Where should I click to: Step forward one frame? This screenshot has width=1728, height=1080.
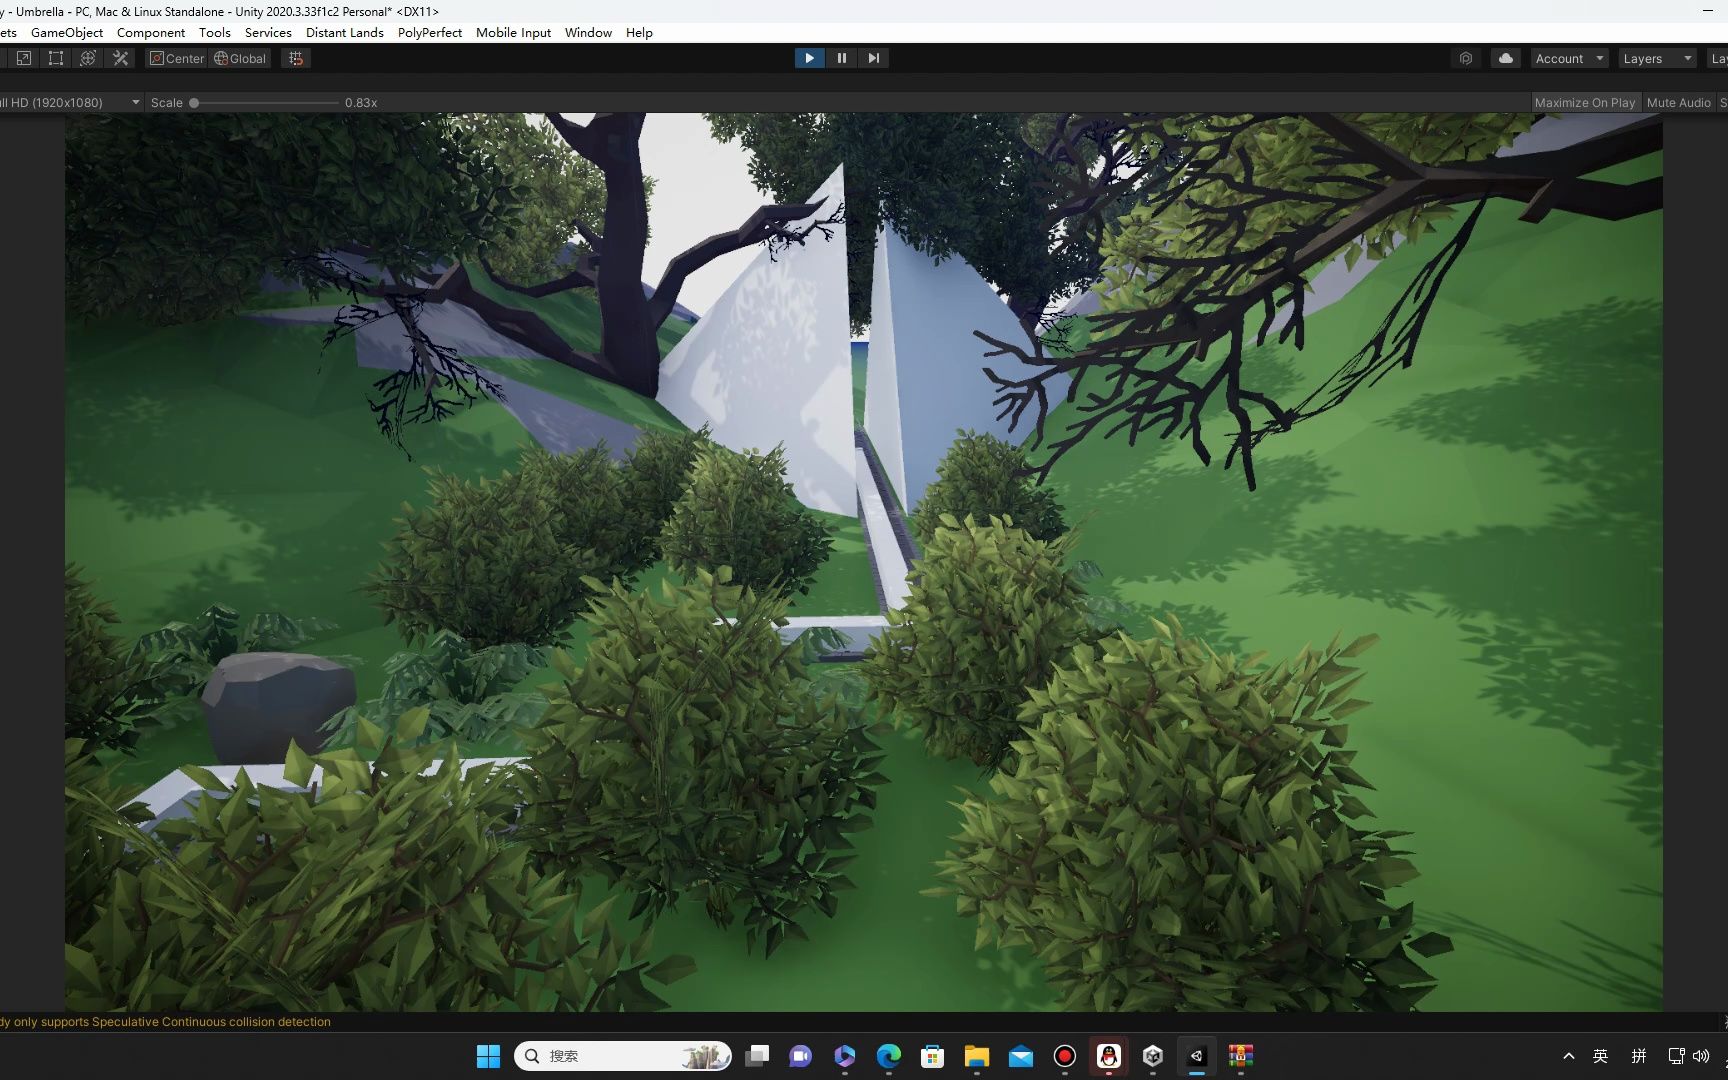[x=873, y=58]
